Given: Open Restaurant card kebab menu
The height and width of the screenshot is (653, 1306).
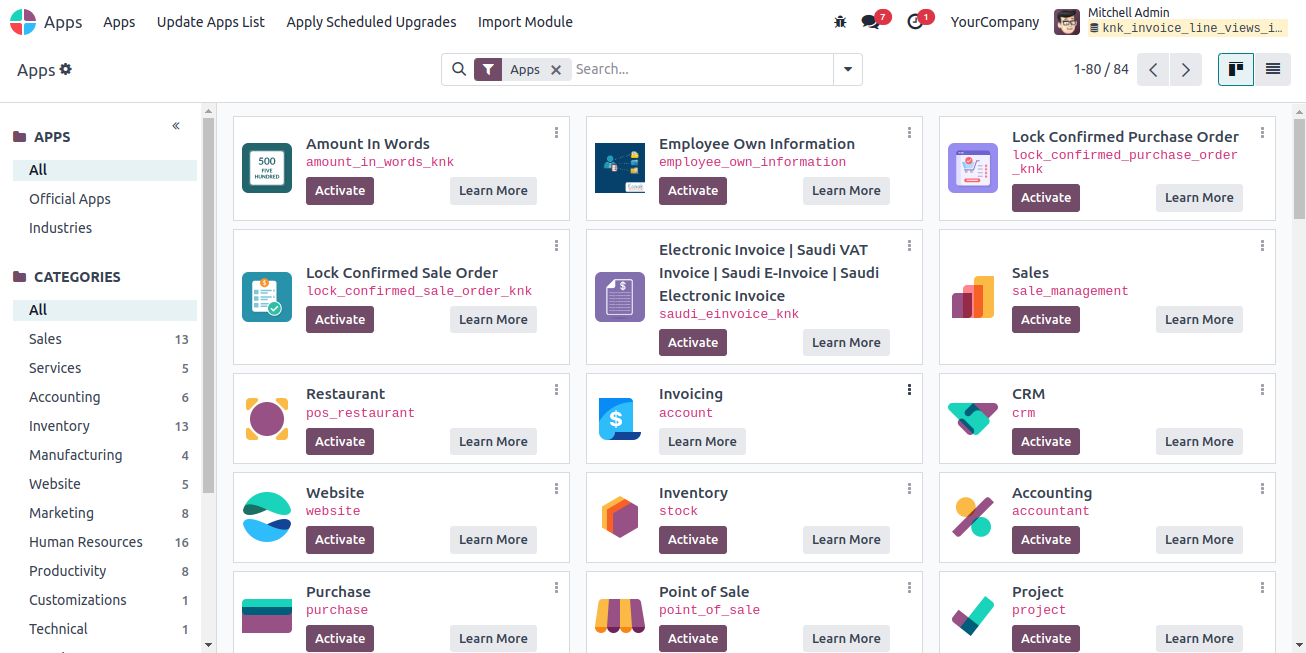Looking at the screenshot, I should click(557, 389).
